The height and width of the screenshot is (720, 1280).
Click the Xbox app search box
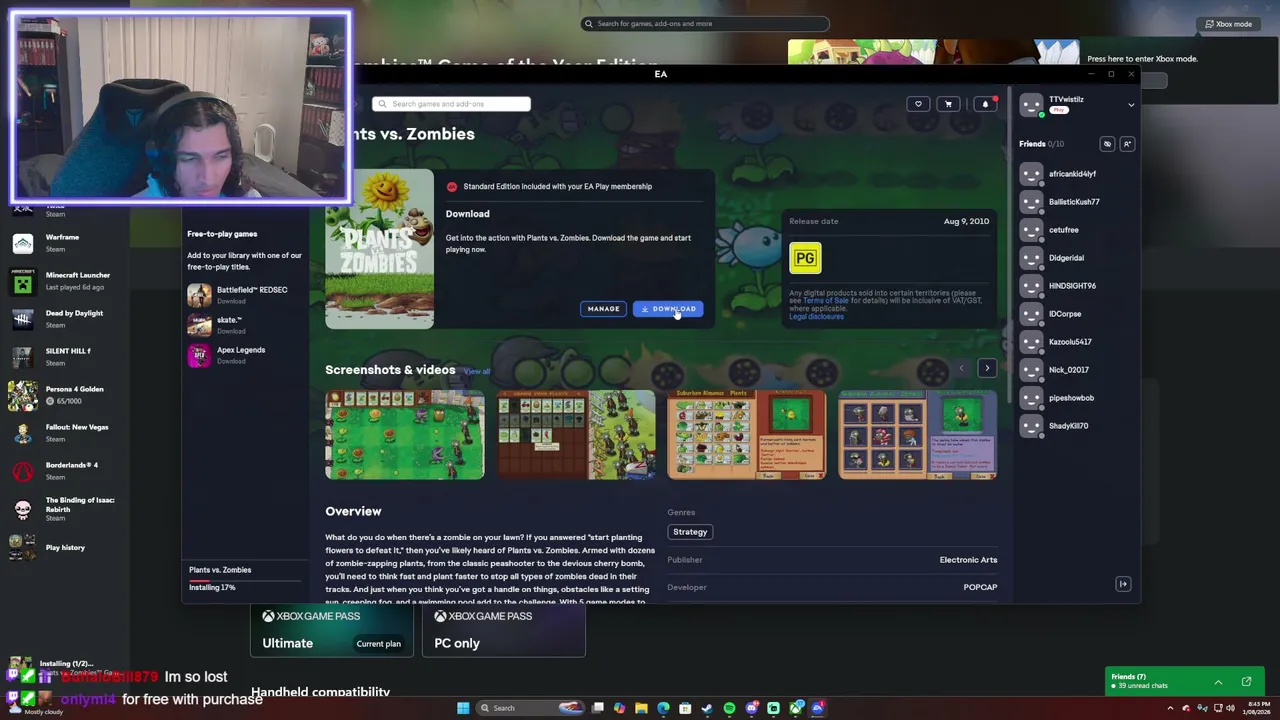(x=705, y=24)
